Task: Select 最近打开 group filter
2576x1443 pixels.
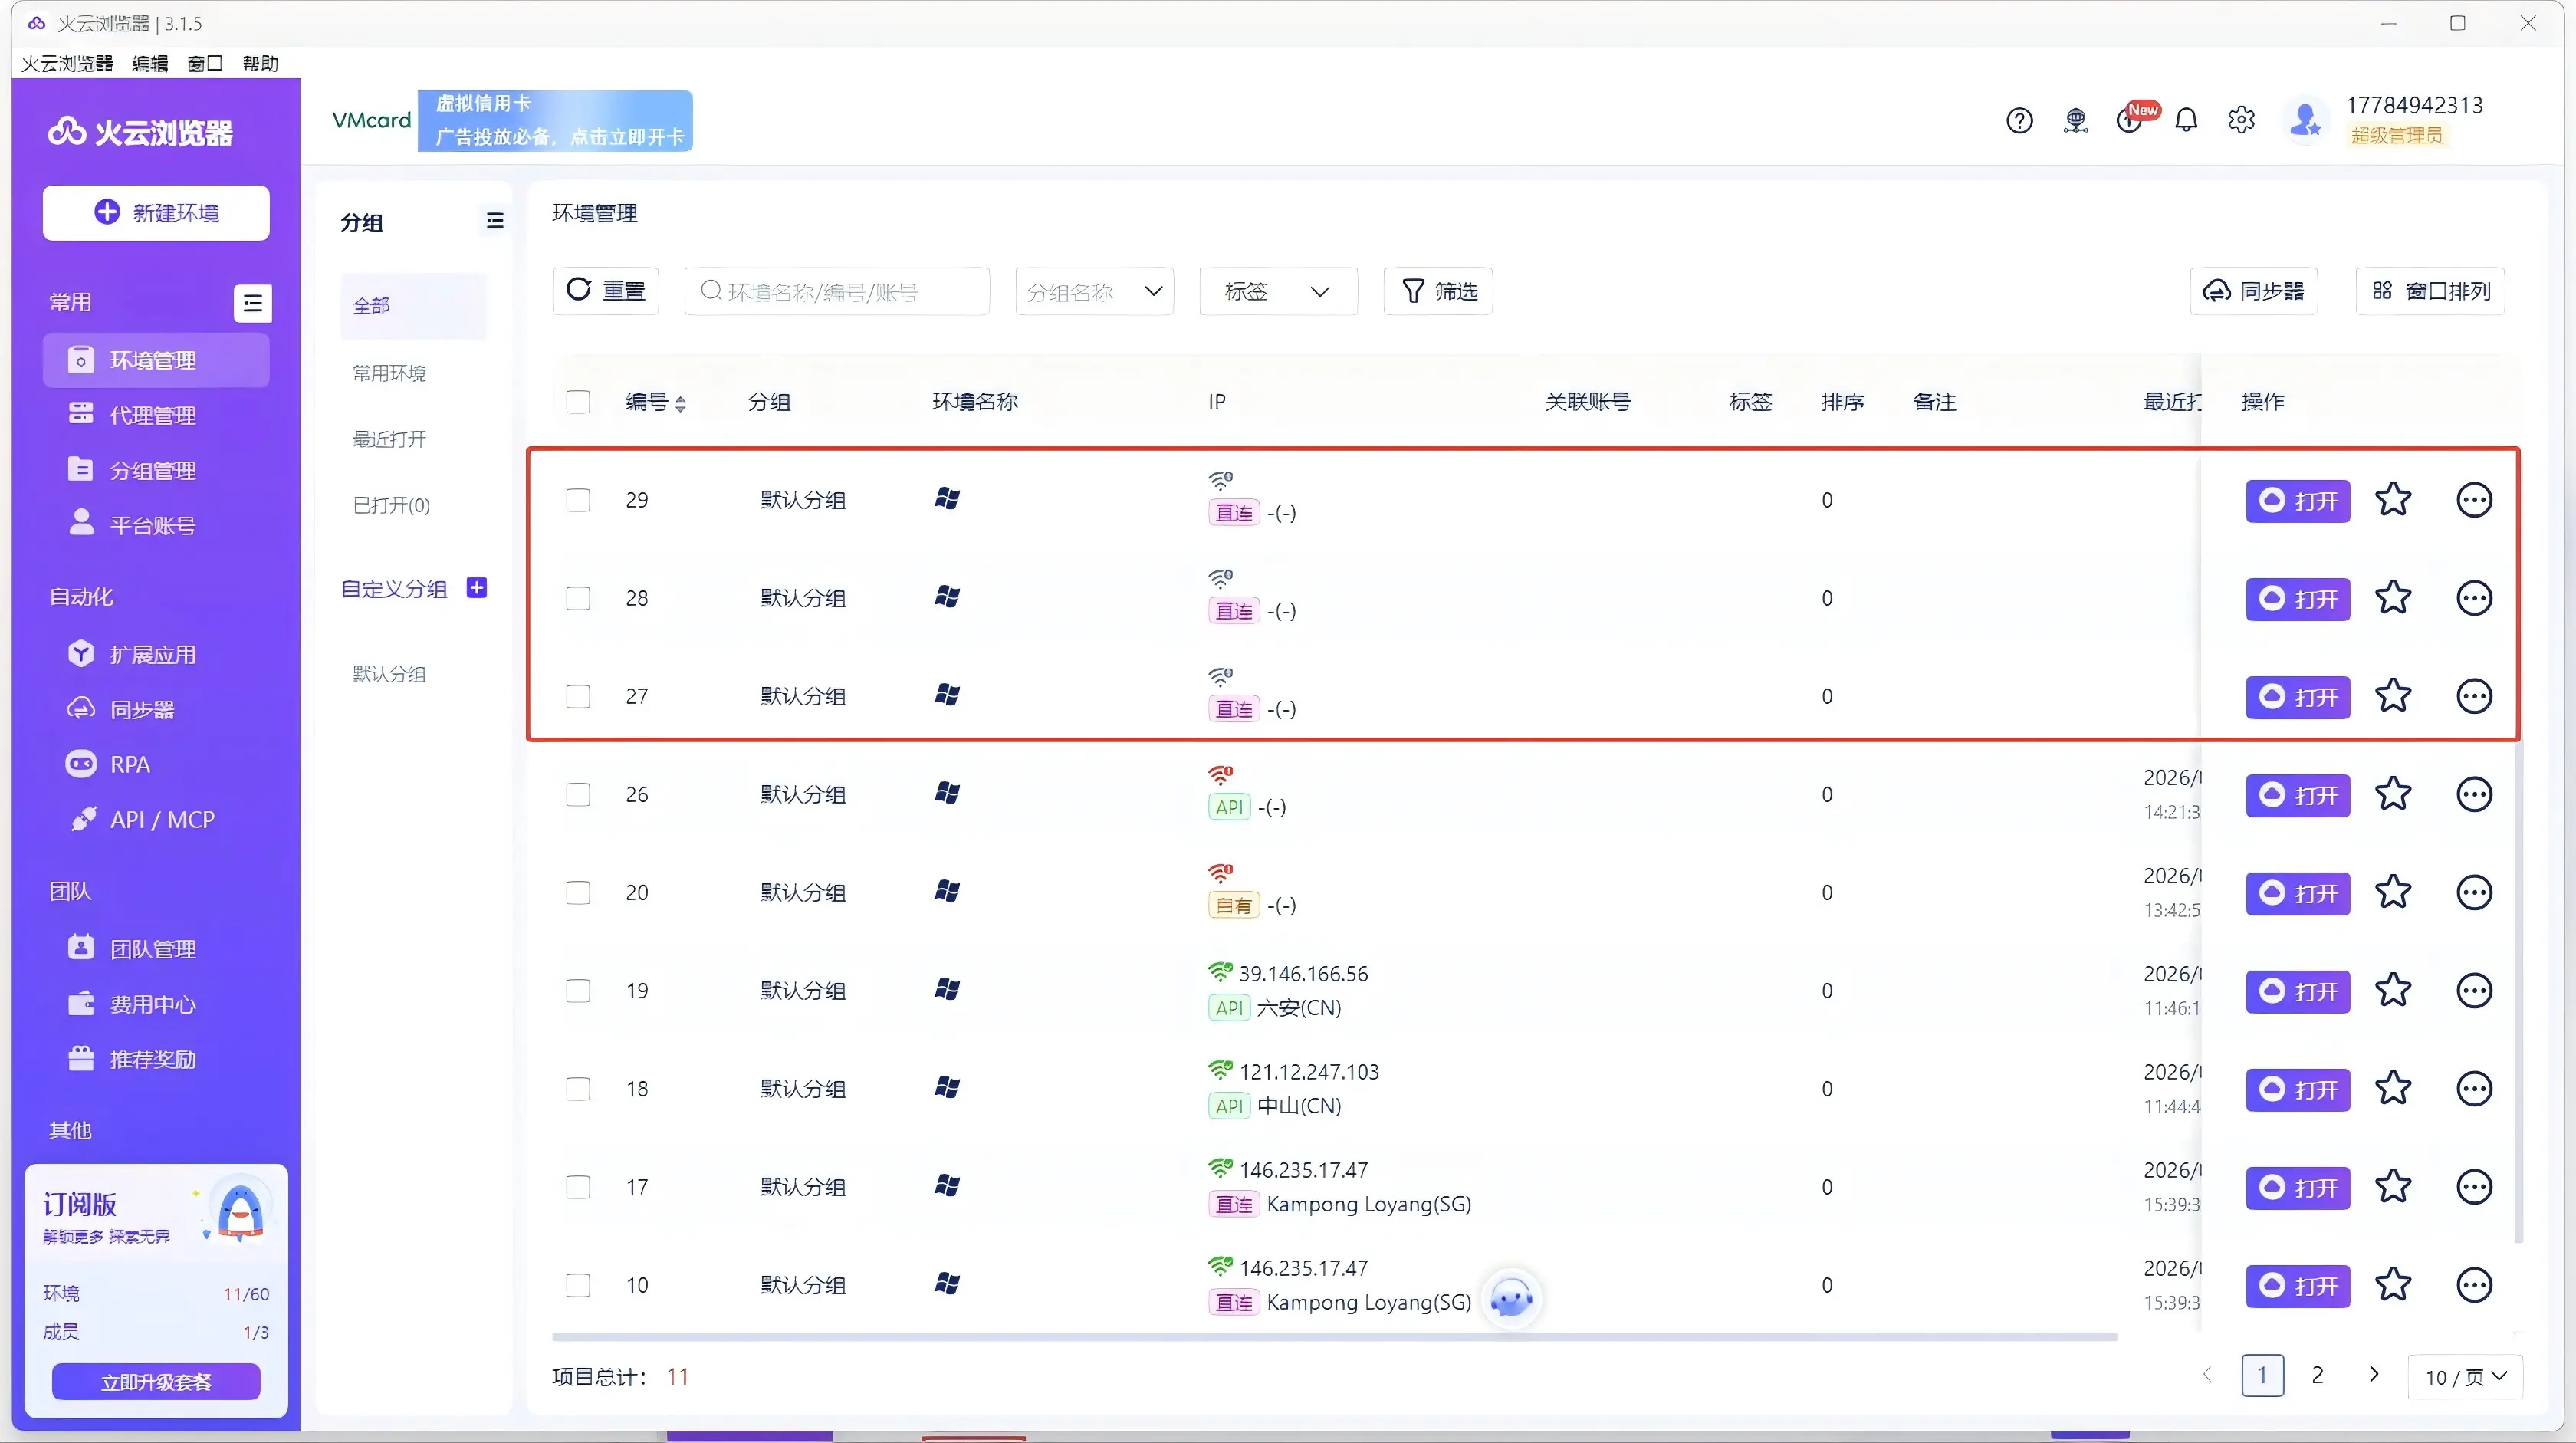Action: coord(389,439)
